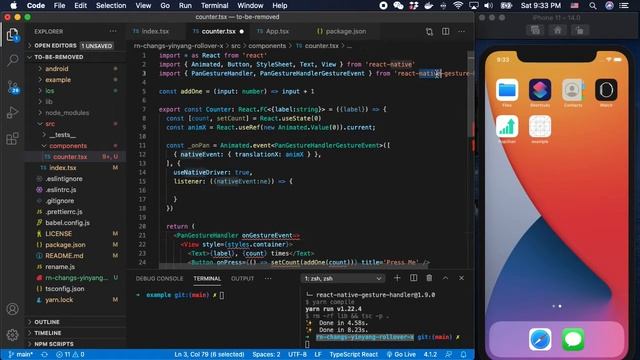This screenshot has height=360, width=640.
Task: Open Messages app in simulator dock
Action: coord(573,339)
